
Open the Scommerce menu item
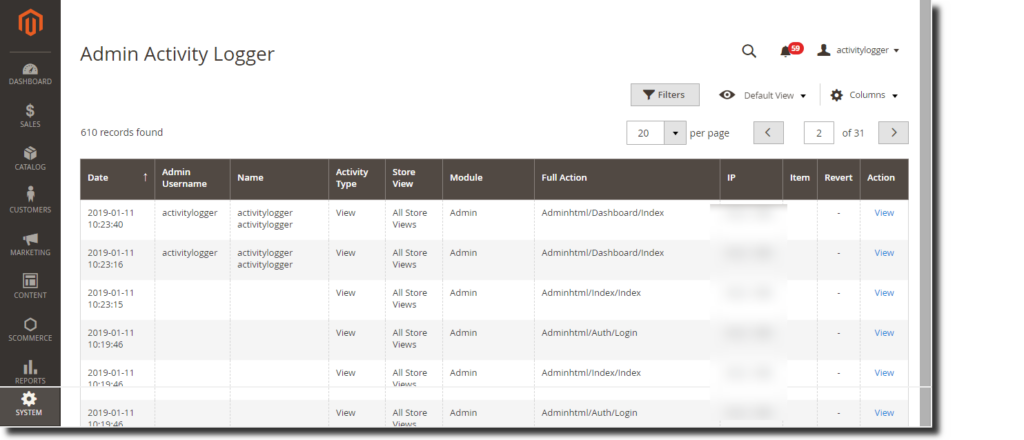[30, 329]
